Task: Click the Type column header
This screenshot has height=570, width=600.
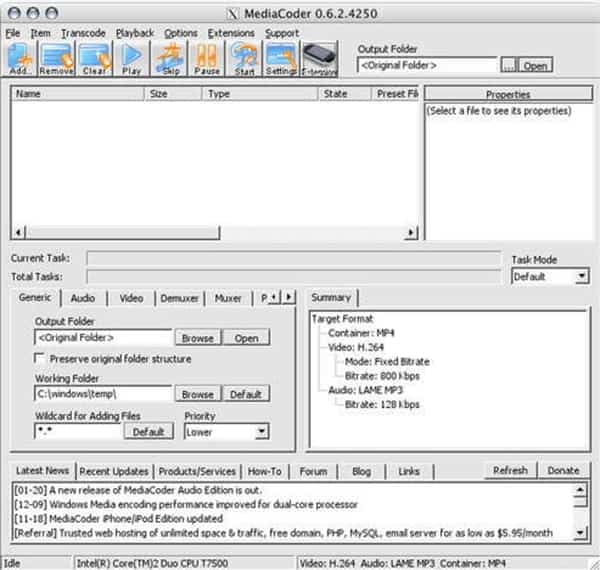Action: [261, 94]
